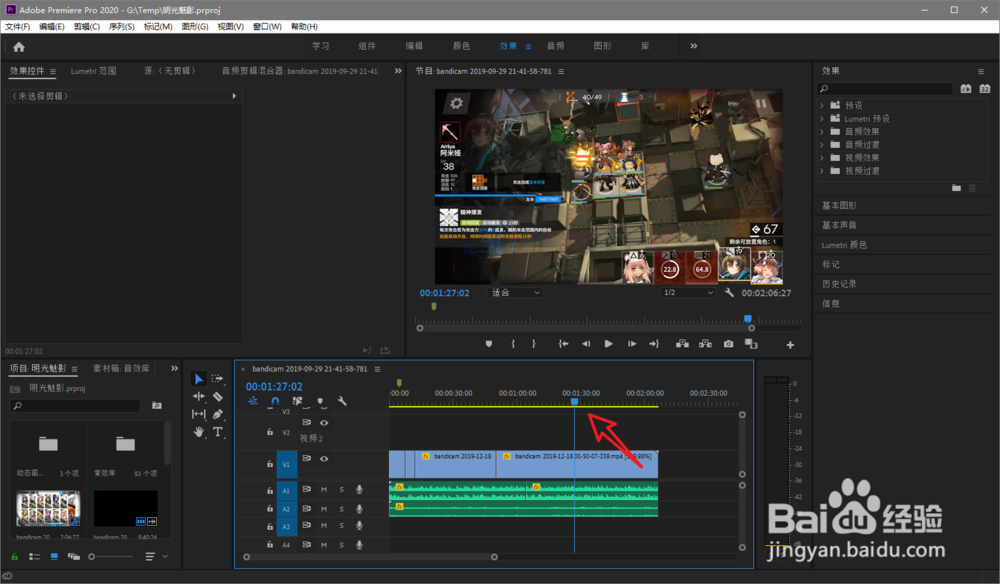Click the Export Frame camera icon
This screenshot has width=1000, height=584.
coord(728,344)
